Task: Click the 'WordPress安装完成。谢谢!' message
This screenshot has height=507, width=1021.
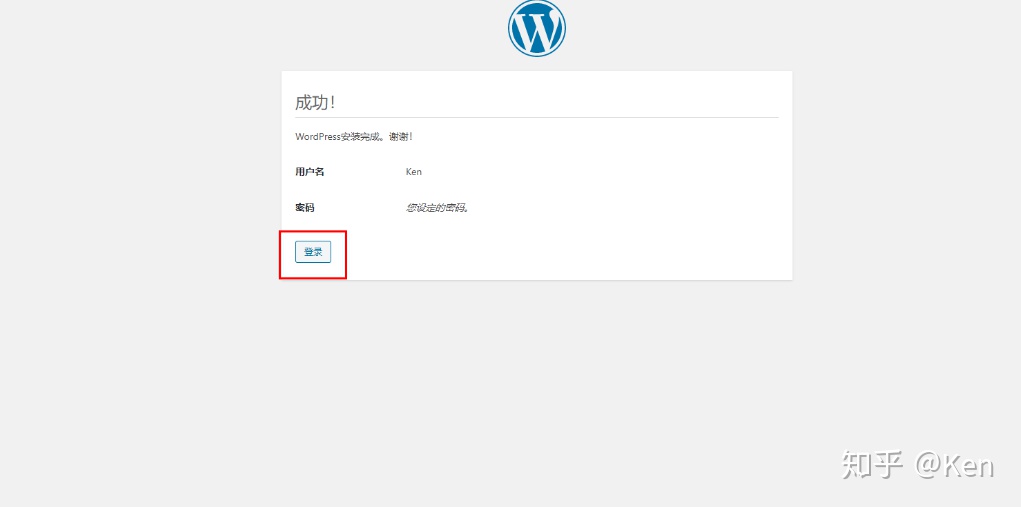Action: click(x=354, y=137)
